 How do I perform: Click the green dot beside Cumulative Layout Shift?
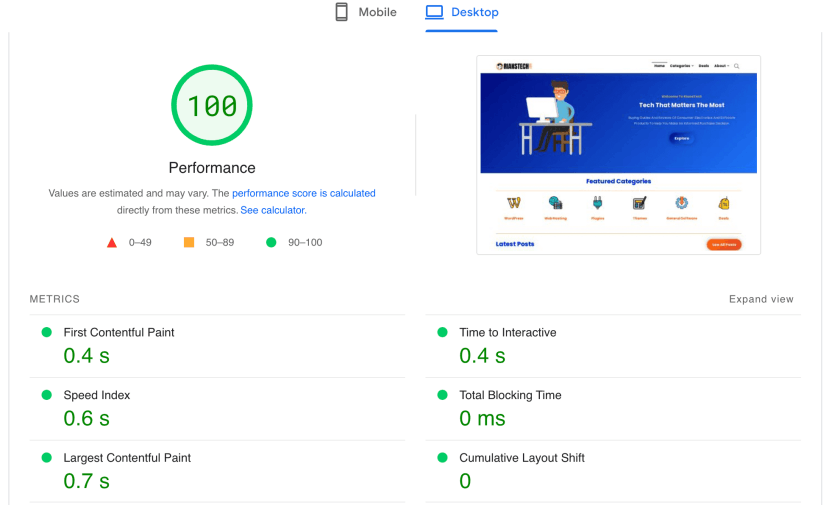(442, 457)
